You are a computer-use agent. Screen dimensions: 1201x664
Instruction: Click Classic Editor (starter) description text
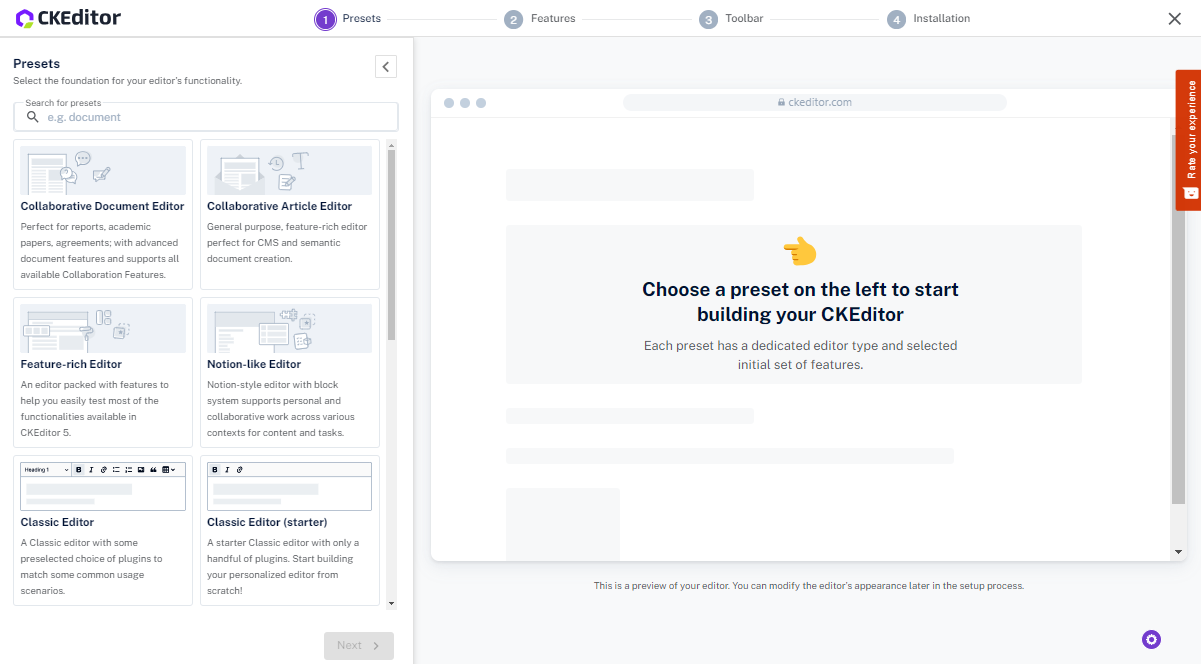(283, 566)
